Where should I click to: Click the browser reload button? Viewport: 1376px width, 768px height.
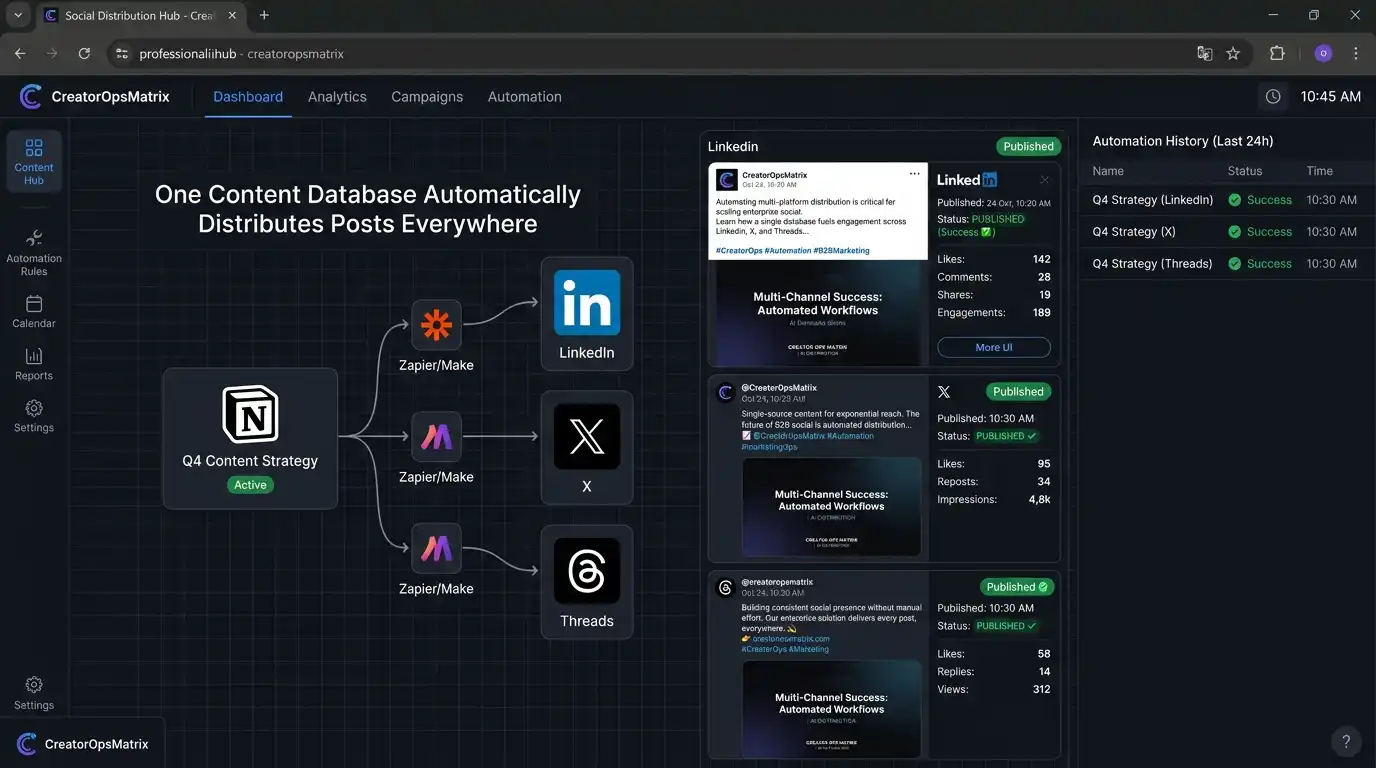[84, 54]
